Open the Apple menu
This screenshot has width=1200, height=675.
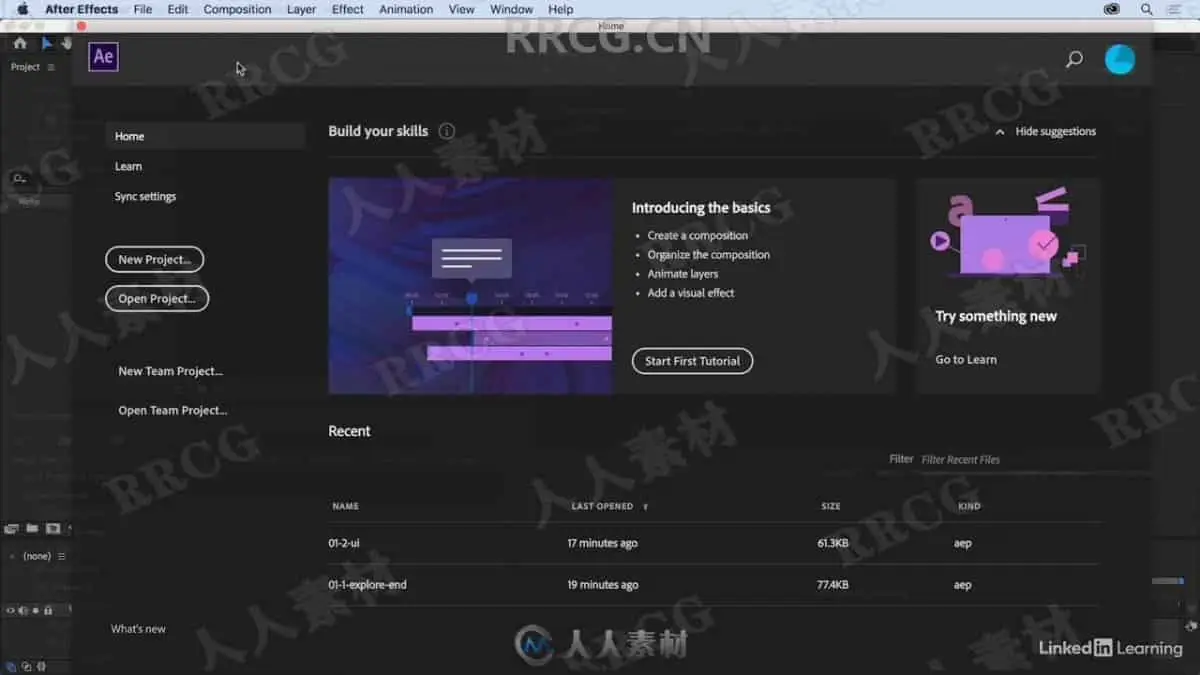(22, 9)
